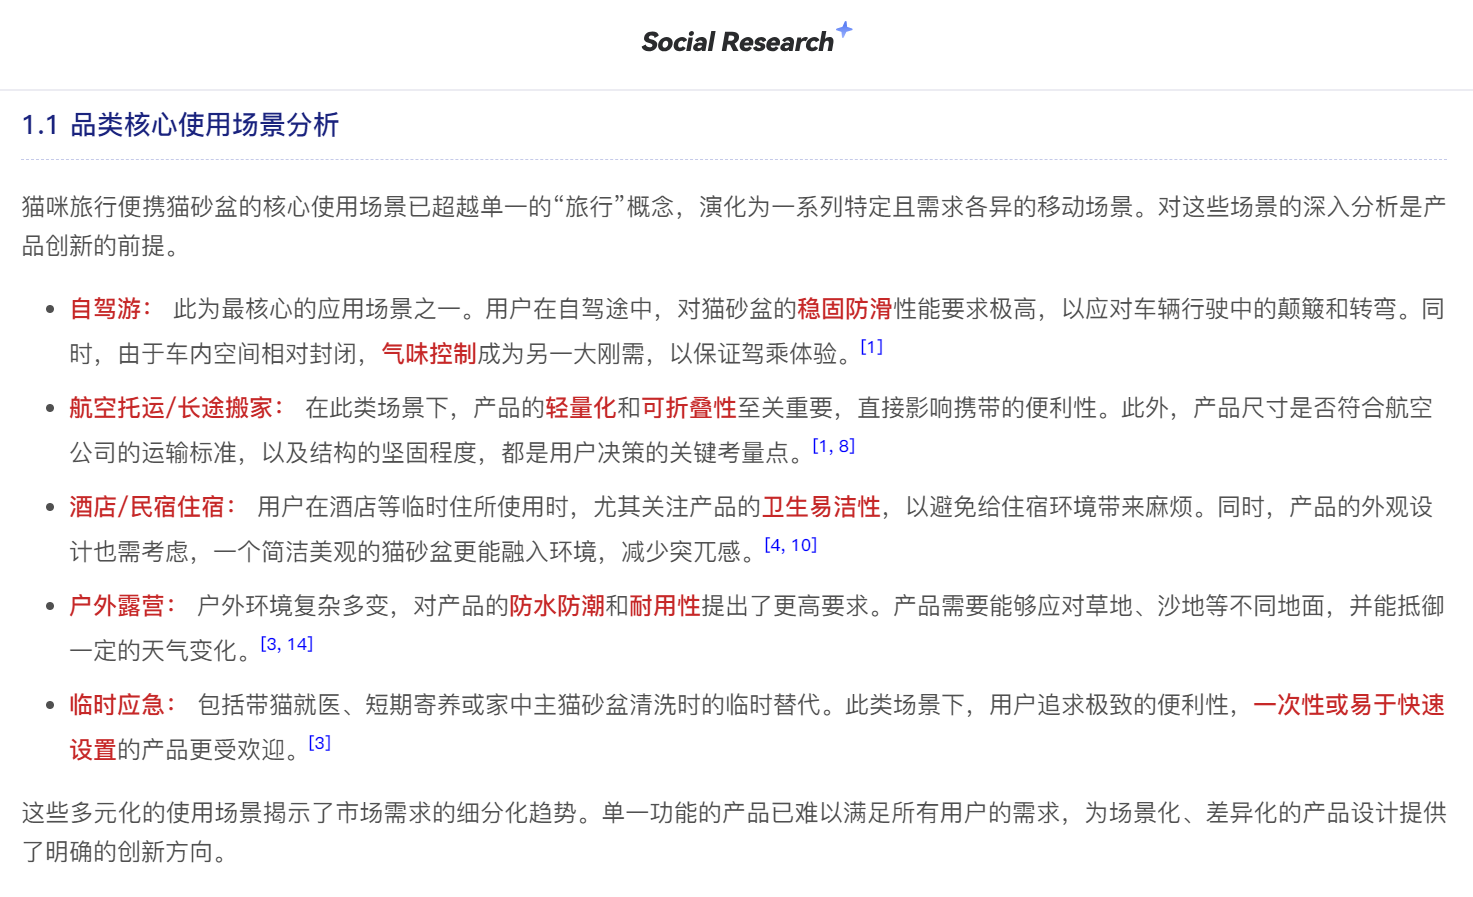Viewport: 1473px width, 897px height.
Task: Click the highlighted keyword 防水防潮
Action: click(557, 606)
